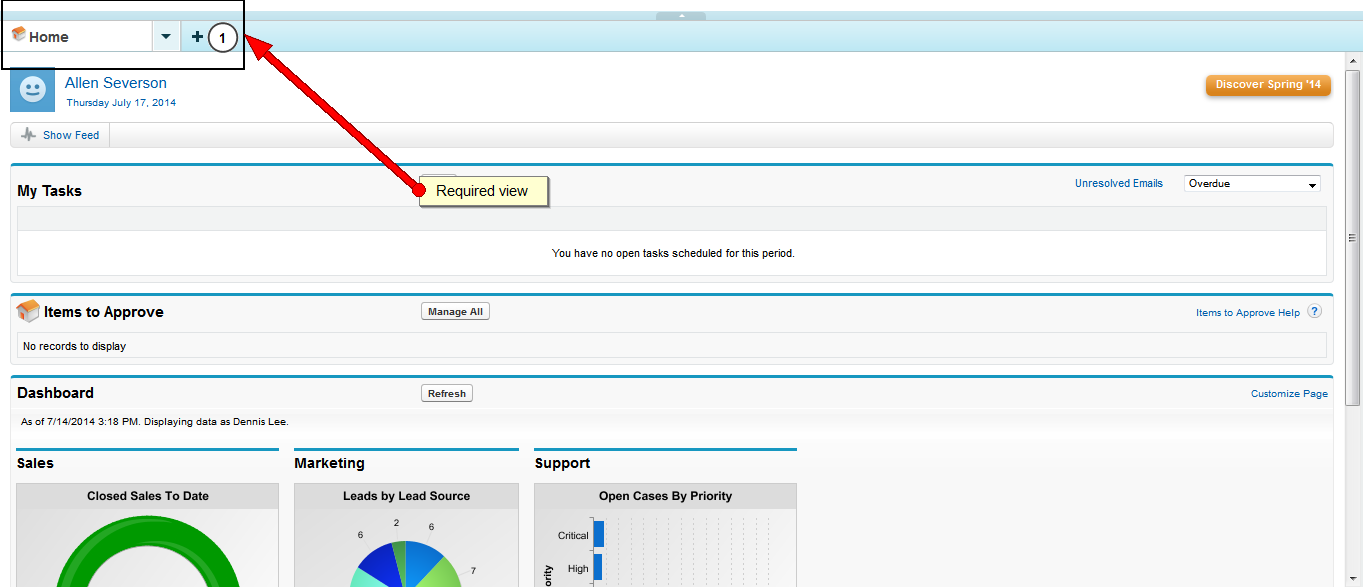The image size is (1363, 587).
Task: Click the Thursday July 17, 2014 date link
Action: pos(121,103)
